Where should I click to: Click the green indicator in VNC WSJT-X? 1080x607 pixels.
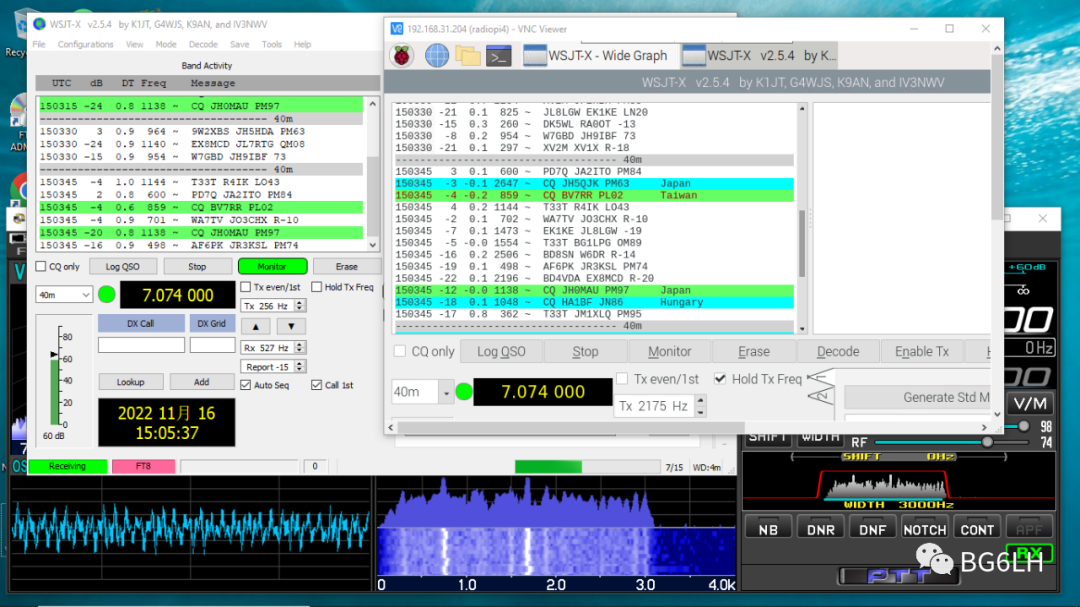464,392
